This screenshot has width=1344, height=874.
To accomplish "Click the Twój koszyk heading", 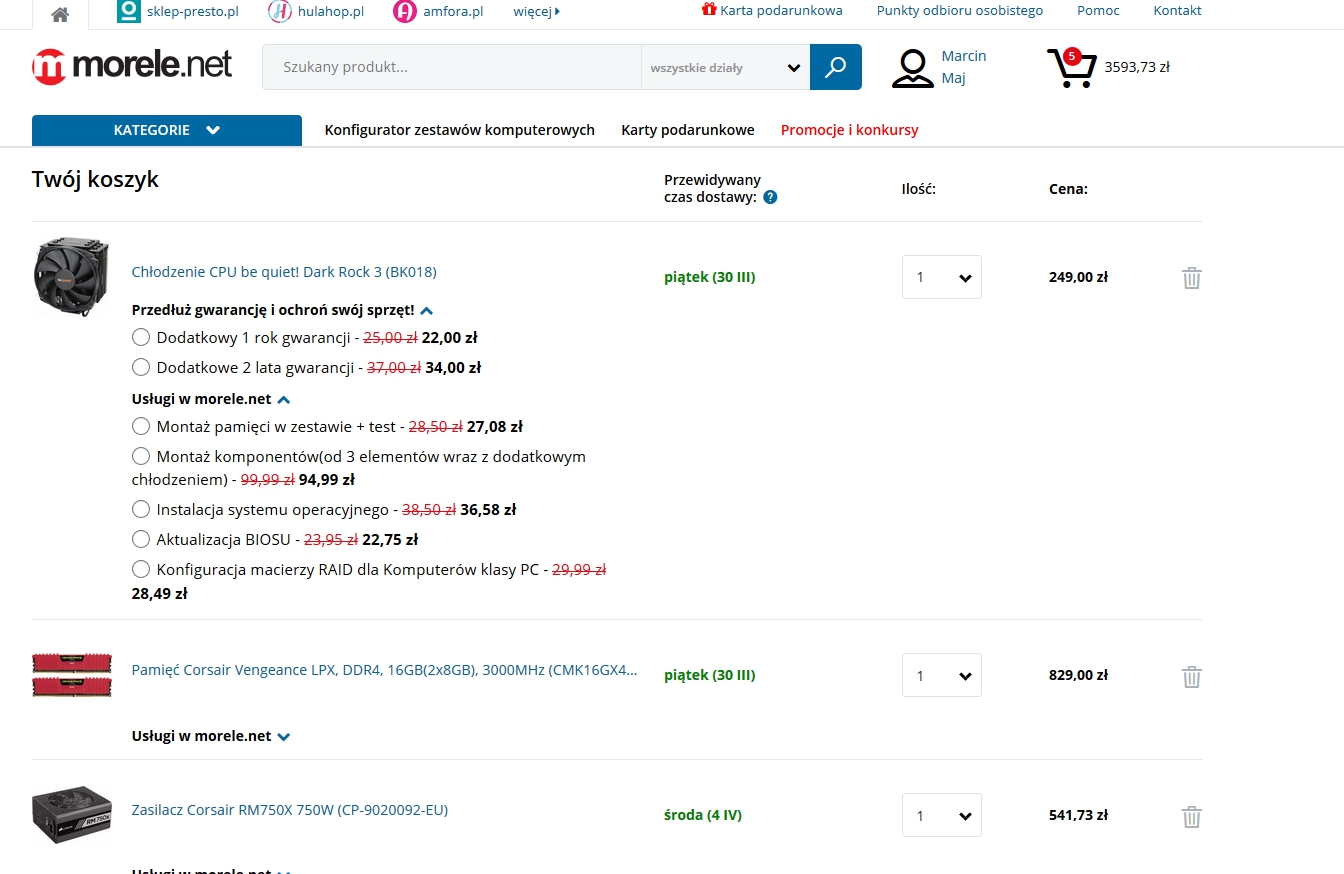I will pos(95,180).
